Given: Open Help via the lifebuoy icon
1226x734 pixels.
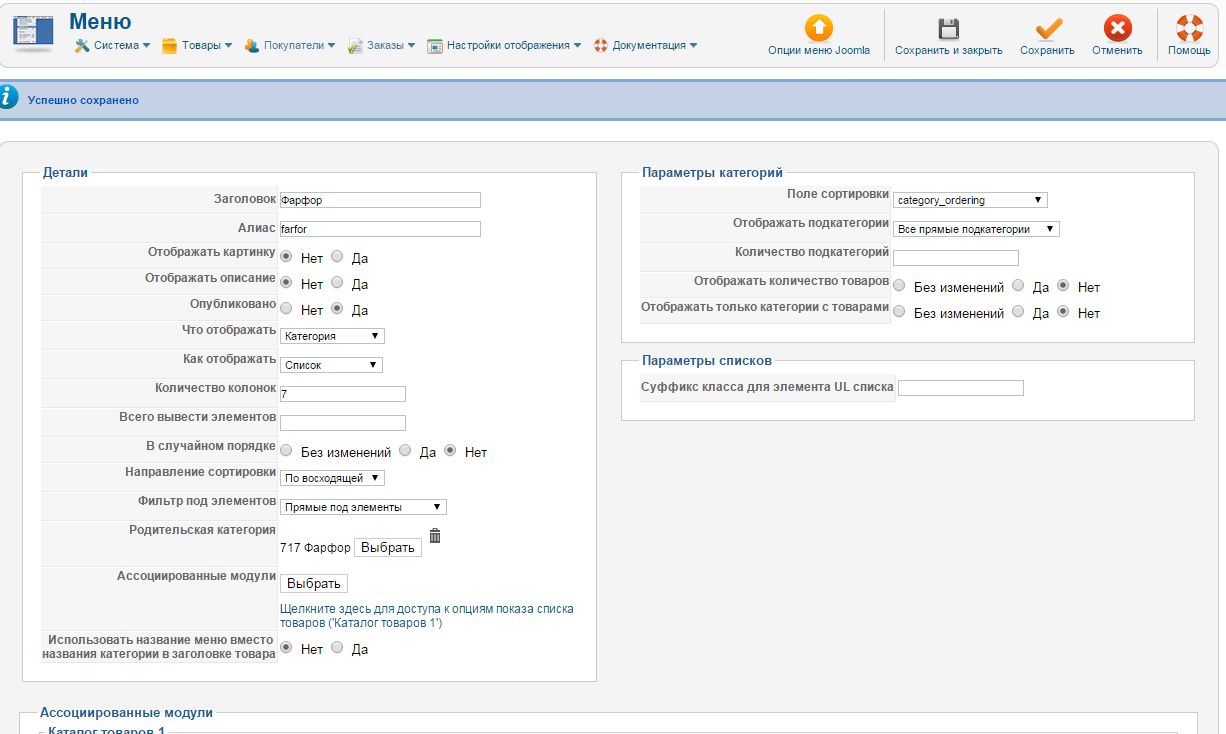Looking at the screenshot, I should (x=1189, y=28).
